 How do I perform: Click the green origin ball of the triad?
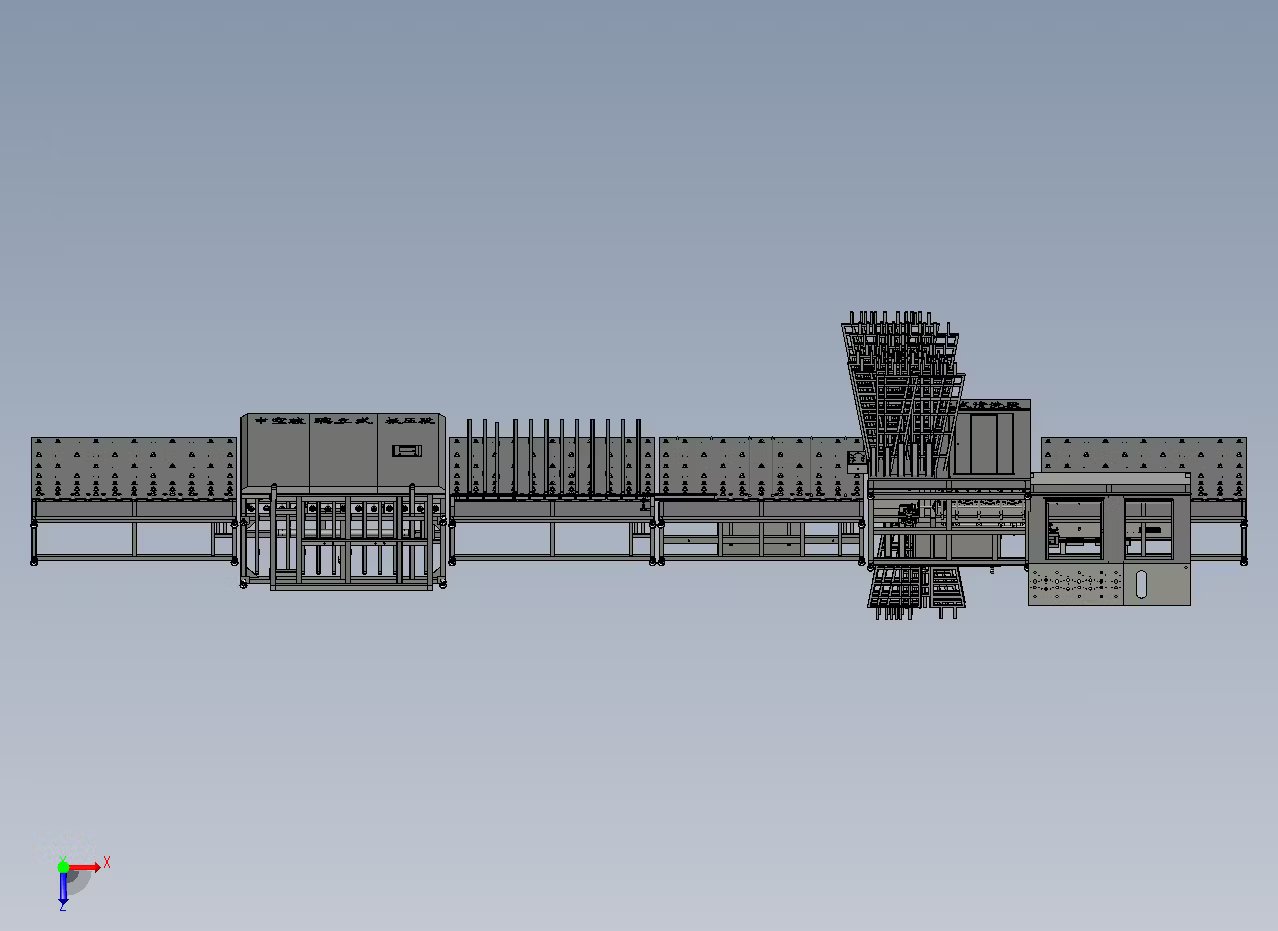(63, 865)
